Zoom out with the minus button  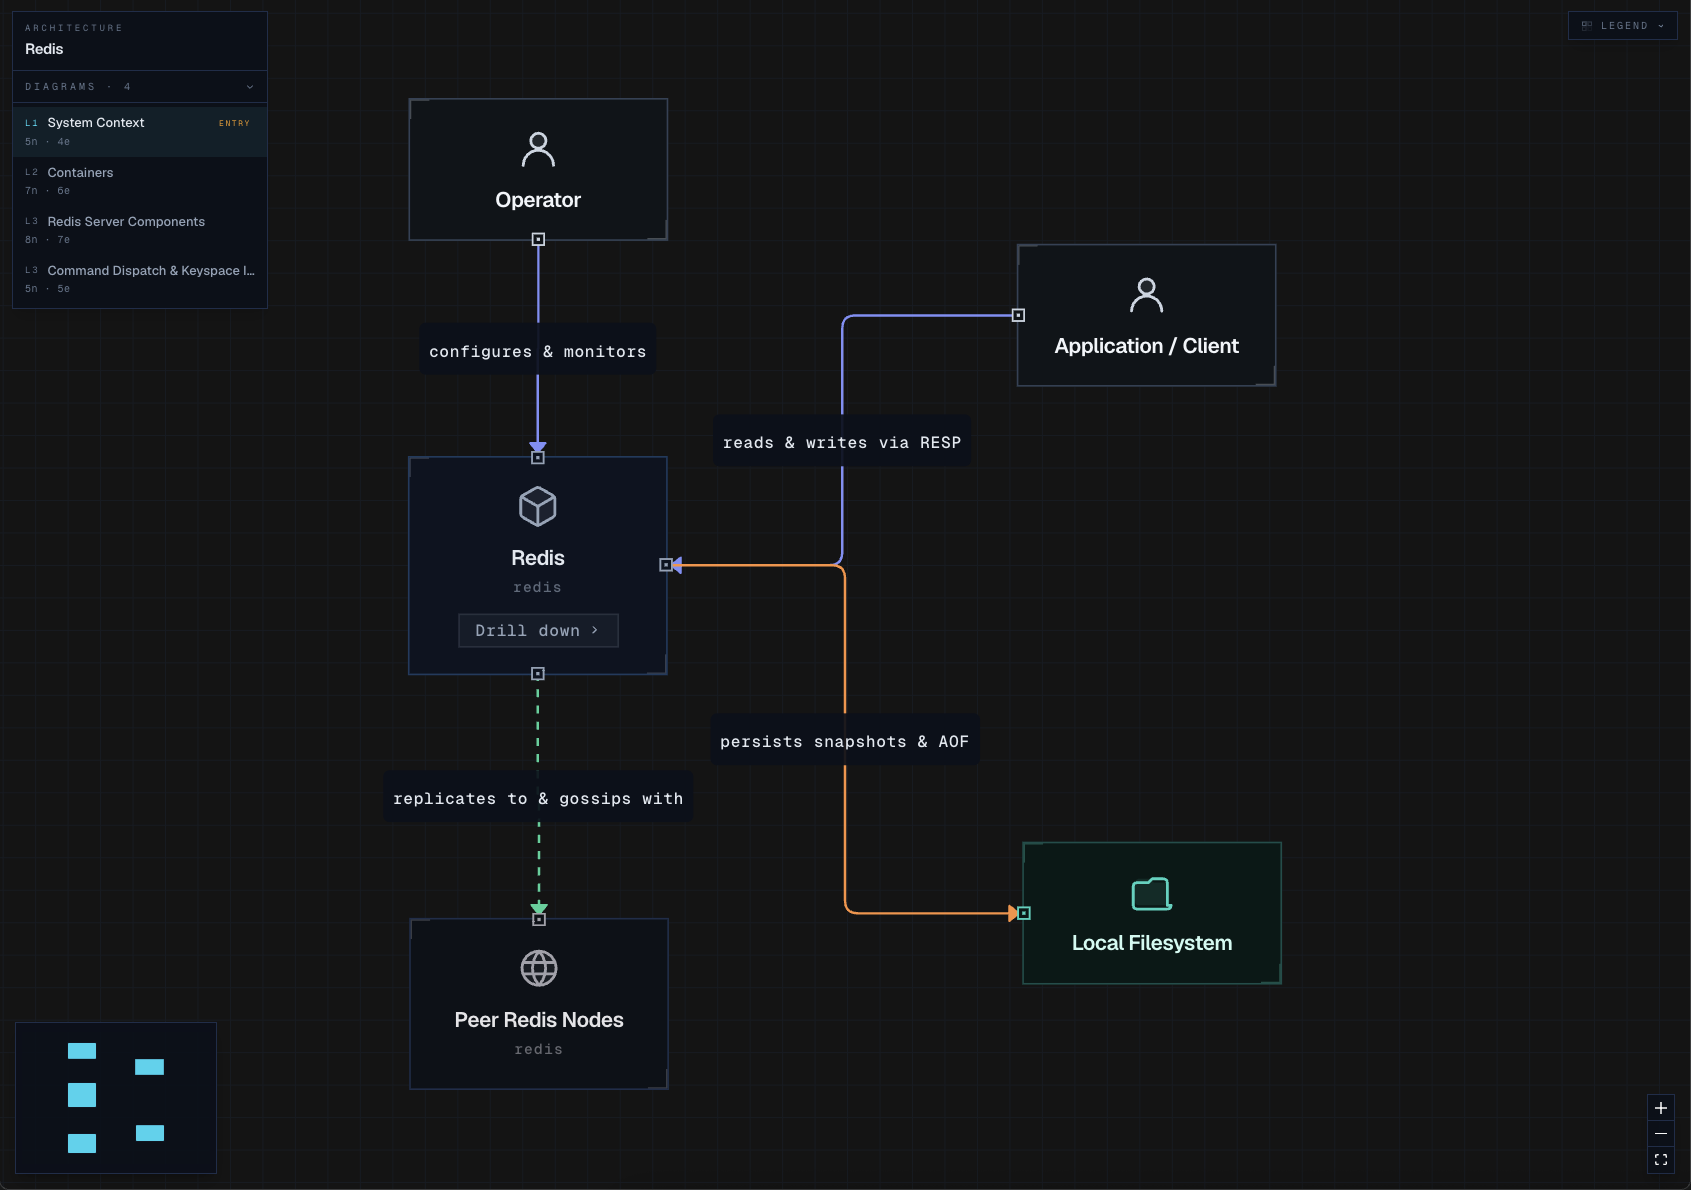[x=1661, y=1134]
